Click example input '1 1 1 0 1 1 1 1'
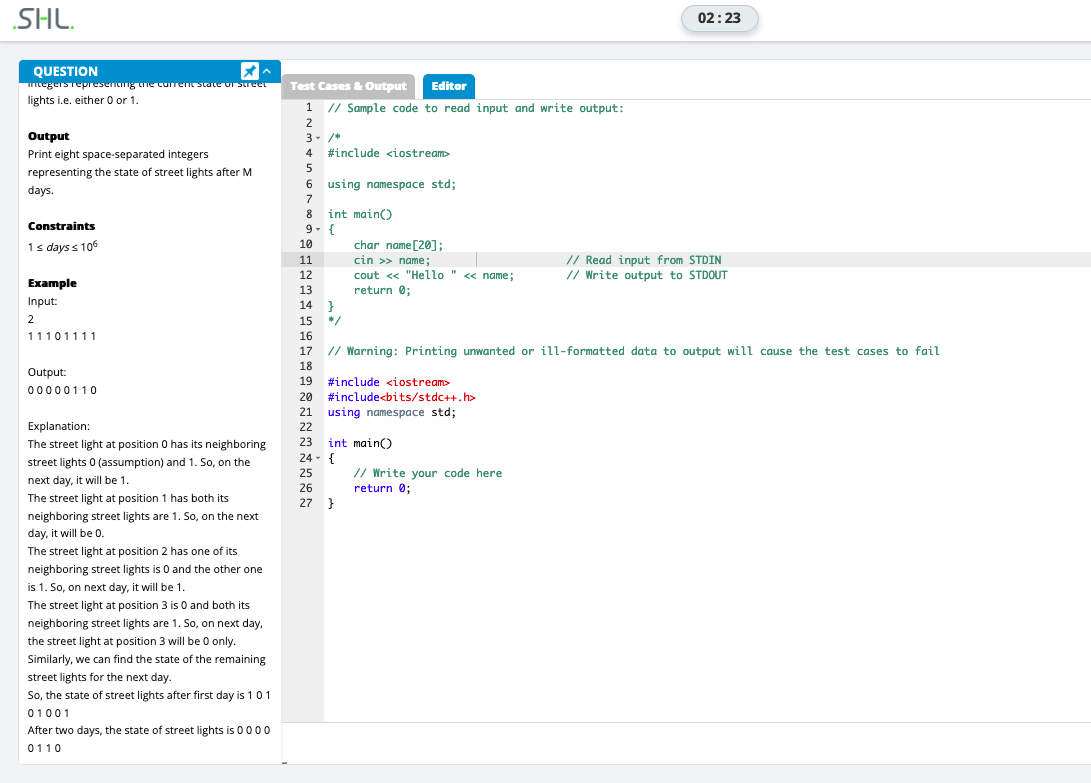 62,336
